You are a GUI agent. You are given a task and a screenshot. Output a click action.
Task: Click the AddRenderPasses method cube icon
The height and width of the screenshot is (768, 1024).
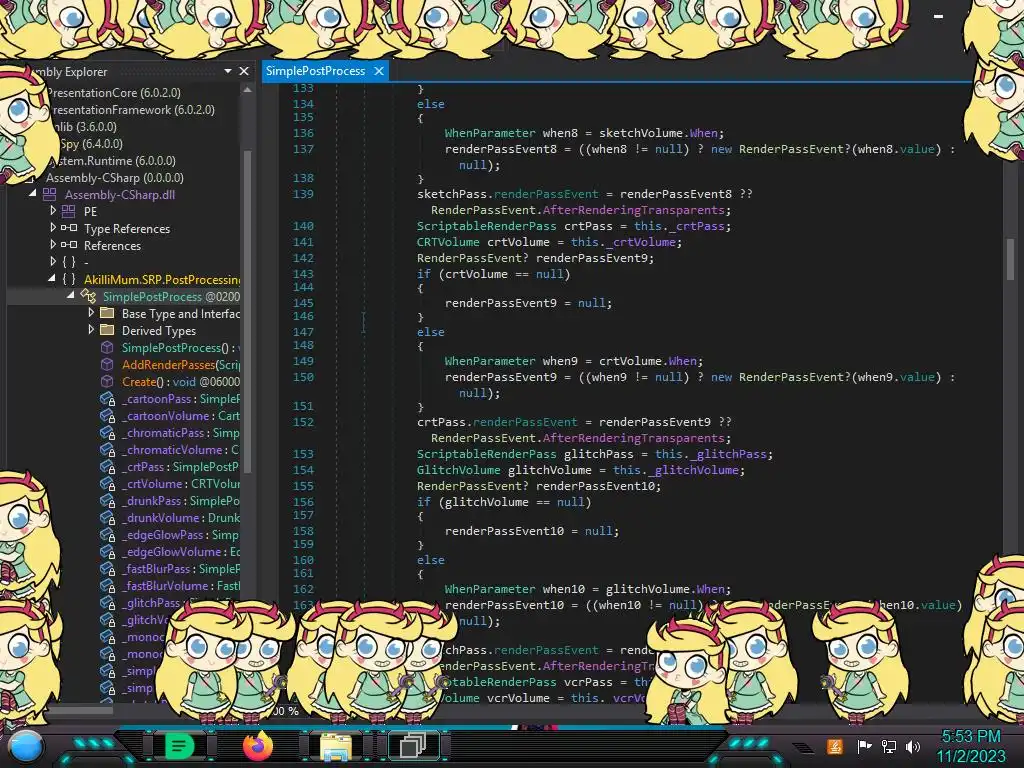[x=107, y=364]
